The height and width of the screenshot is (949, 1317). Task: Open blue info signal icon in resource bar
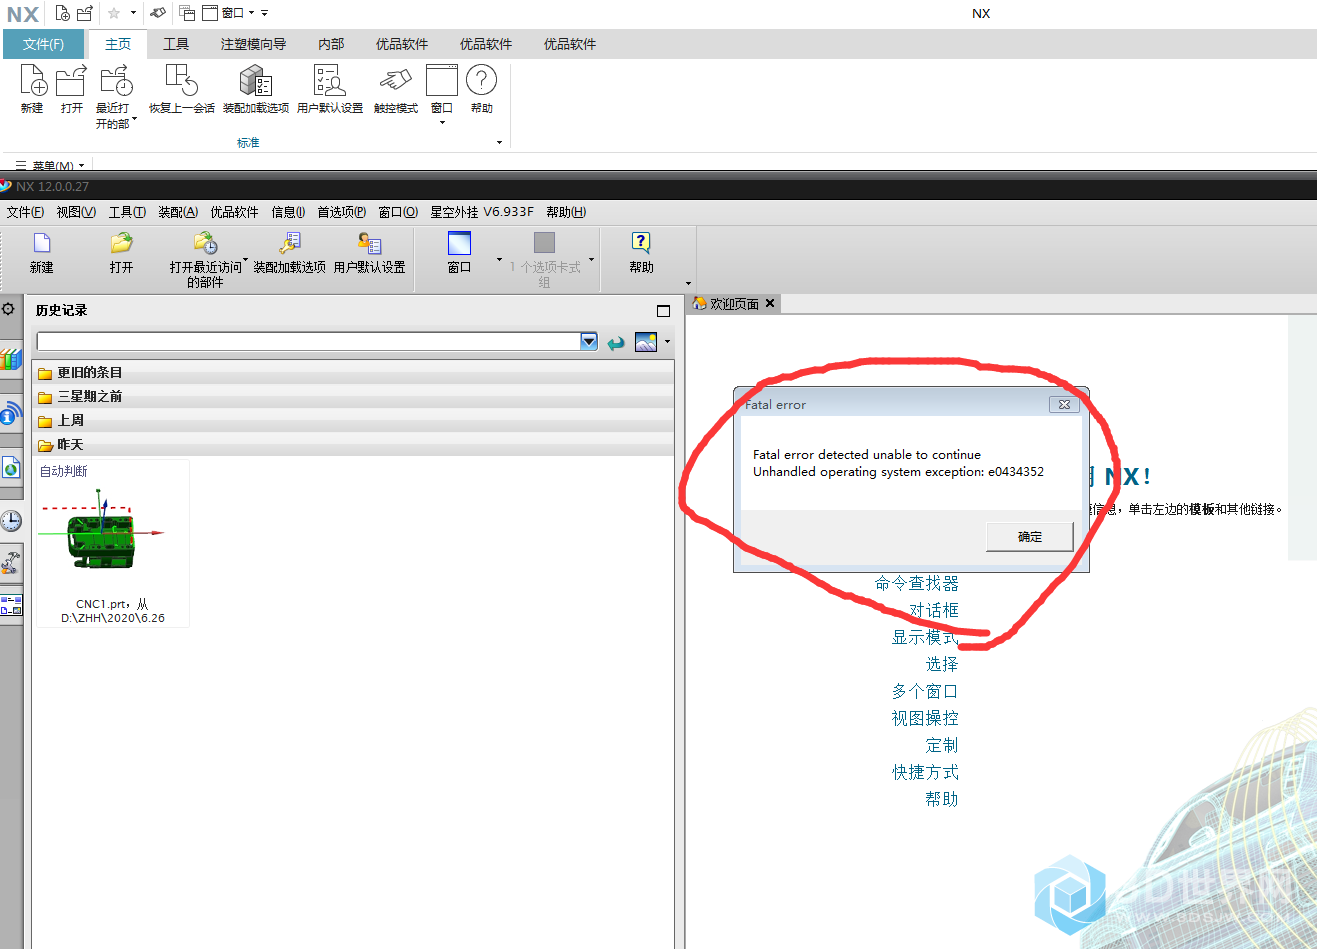click(x=10, y=413)
